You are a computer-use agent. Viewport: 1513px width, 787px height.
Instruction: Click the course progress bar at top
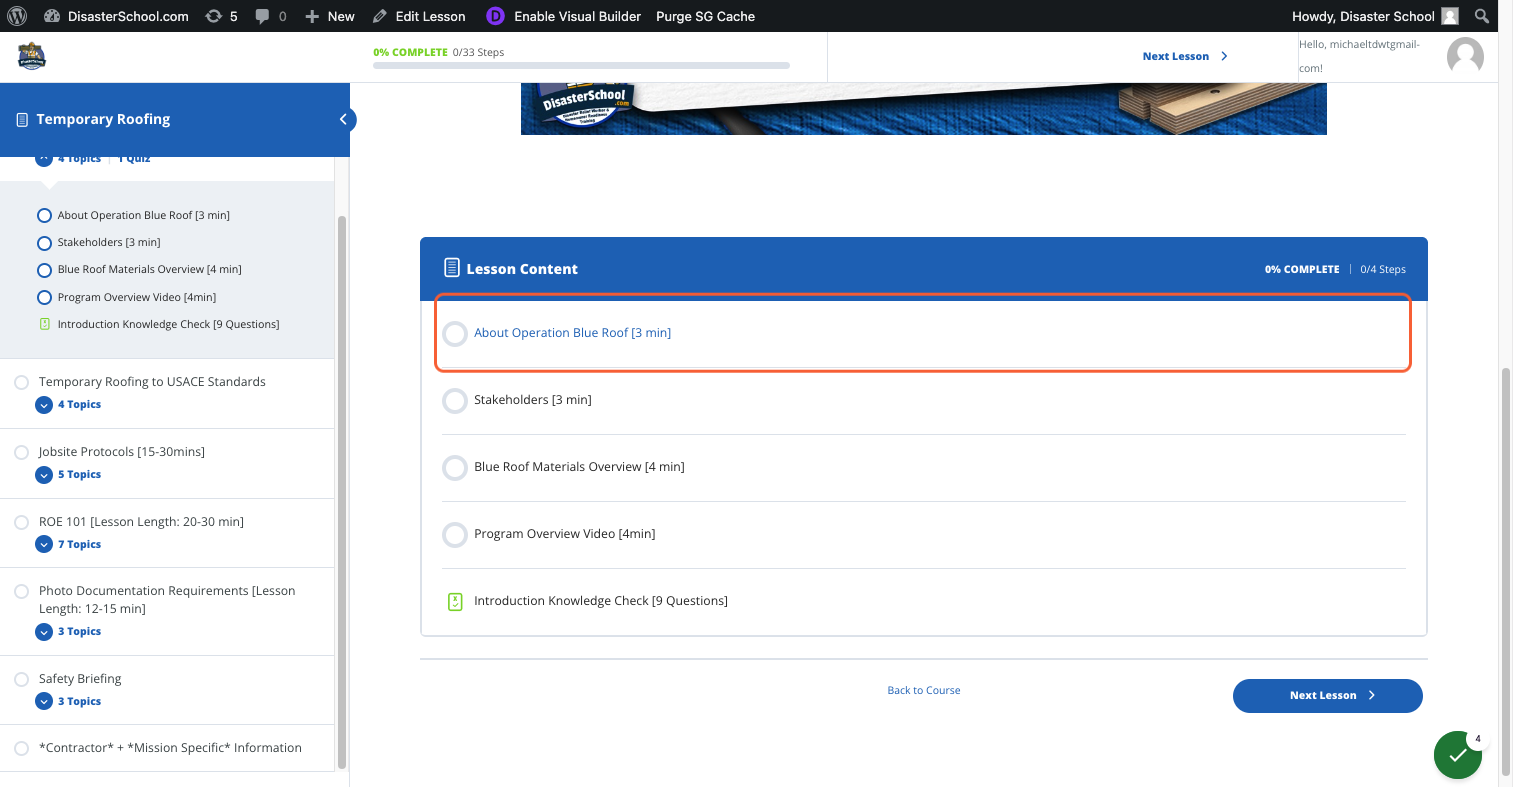point(581,65)
